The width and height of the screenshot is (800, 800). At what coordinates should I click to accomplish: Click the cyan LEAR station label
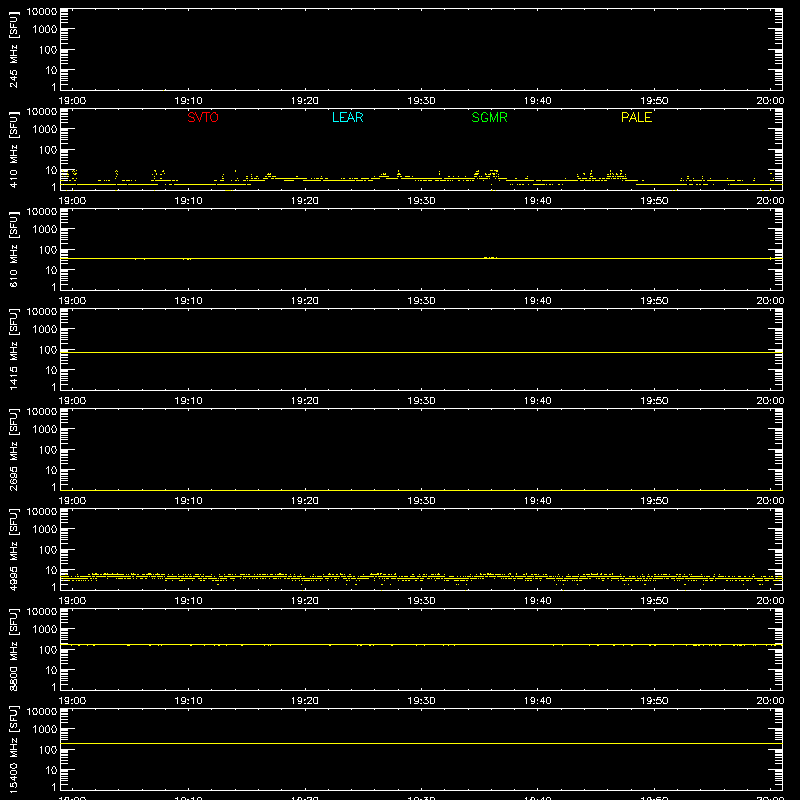coord(347,117)
